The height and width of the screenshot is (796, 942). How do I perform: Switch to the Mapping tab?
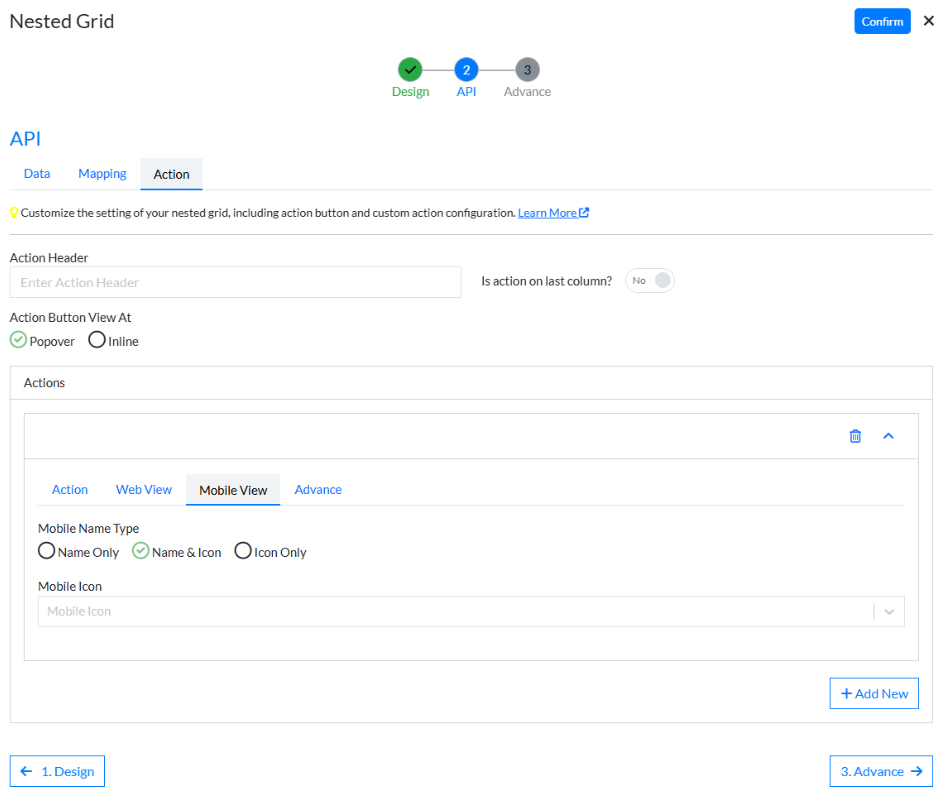pyautogui.click(x=102, y=174)
